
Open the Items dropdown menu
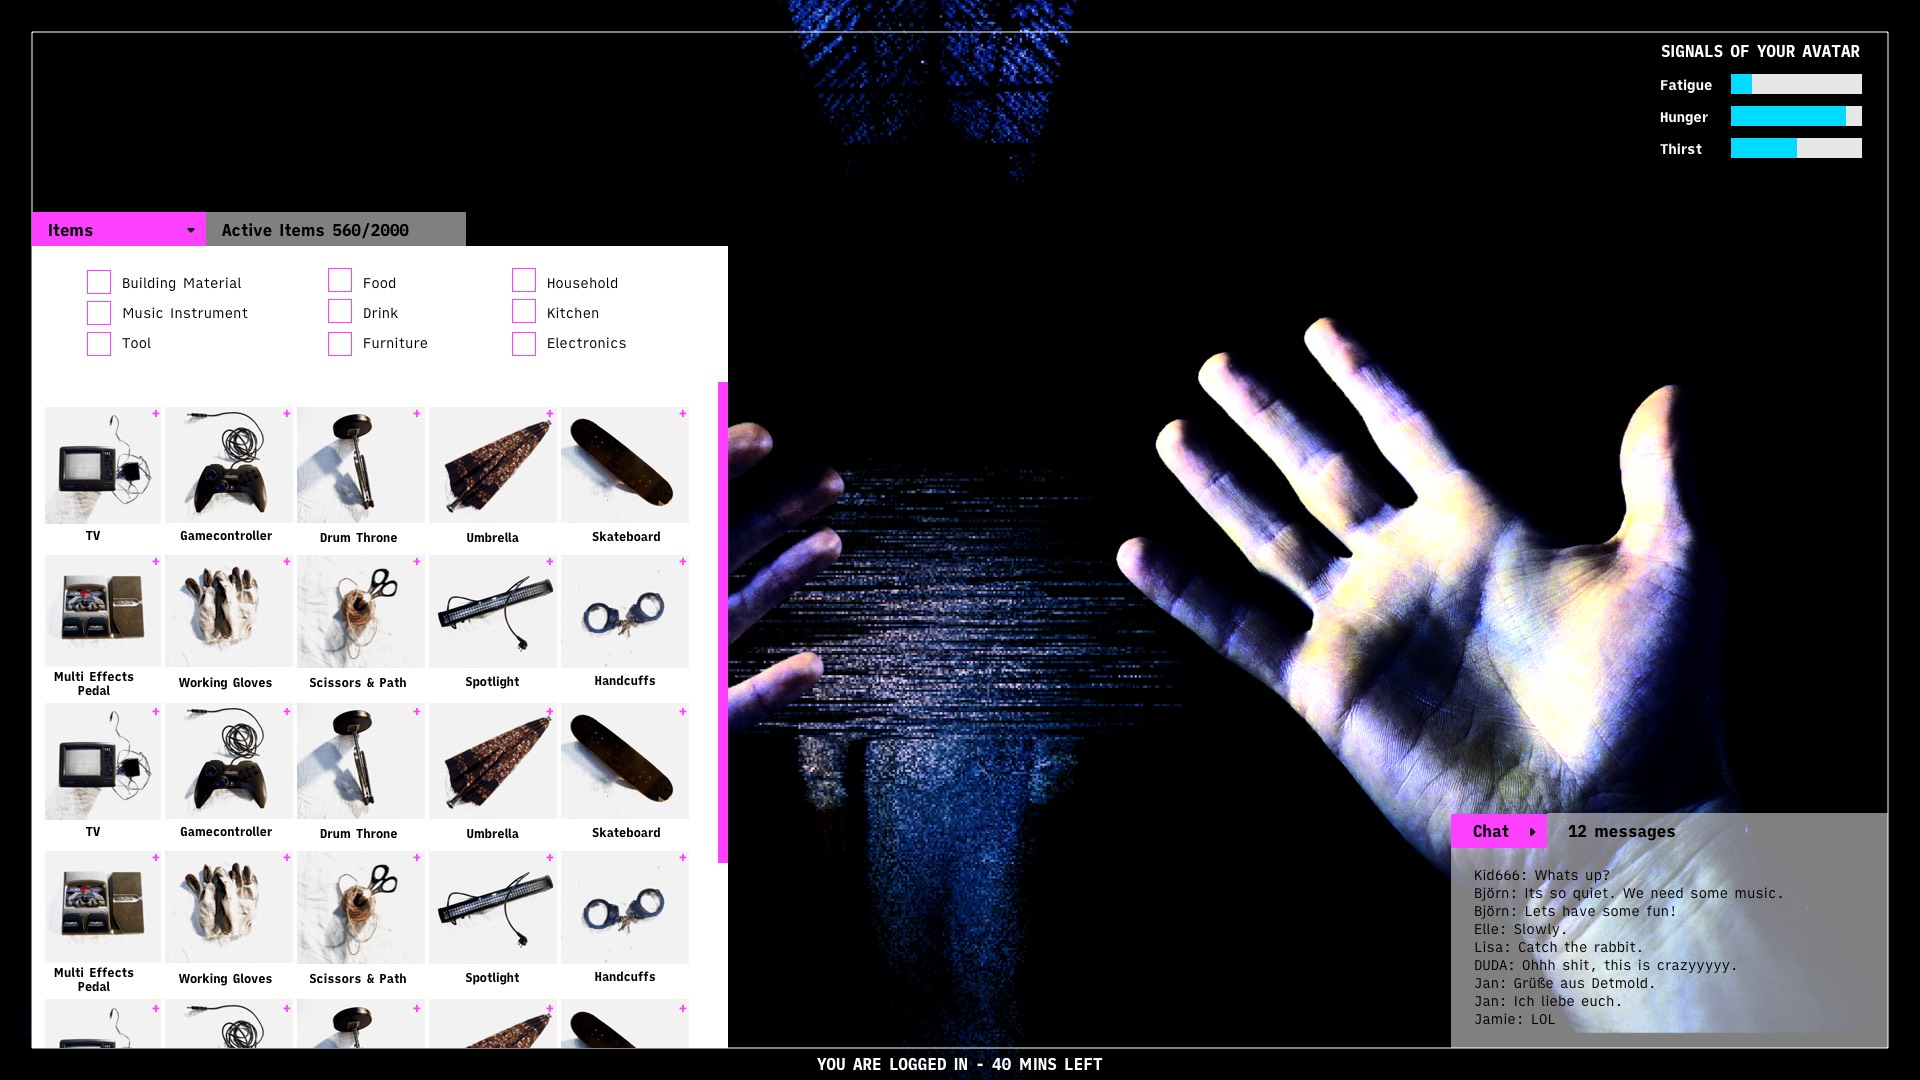tap(119, 229)
